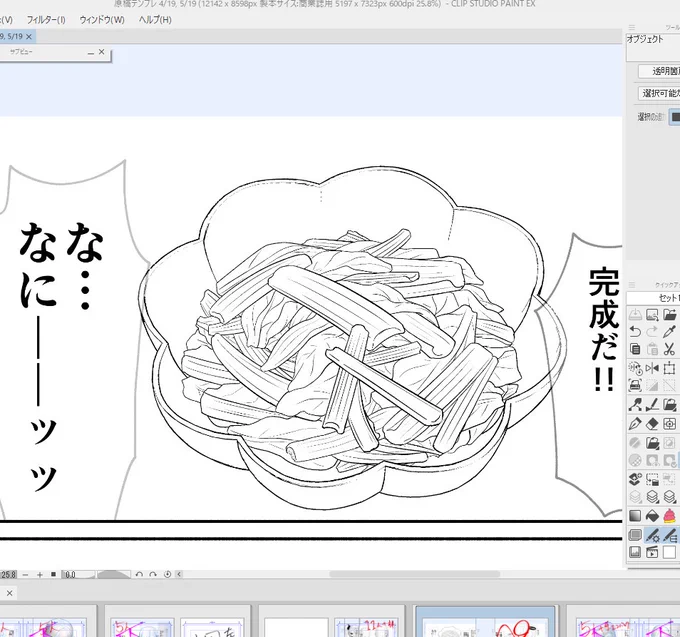Screen dimensions: 680x637
Task: Close the サブビュー sub view panel
Action: (x=101, y=52)
